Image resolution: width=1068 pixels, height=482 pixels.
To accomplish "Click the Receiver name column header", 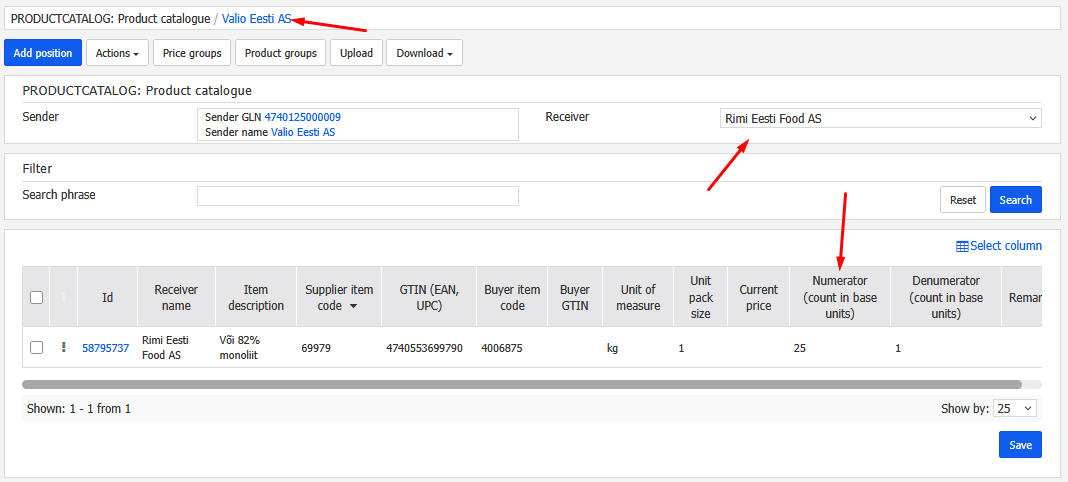I will 176,297.
